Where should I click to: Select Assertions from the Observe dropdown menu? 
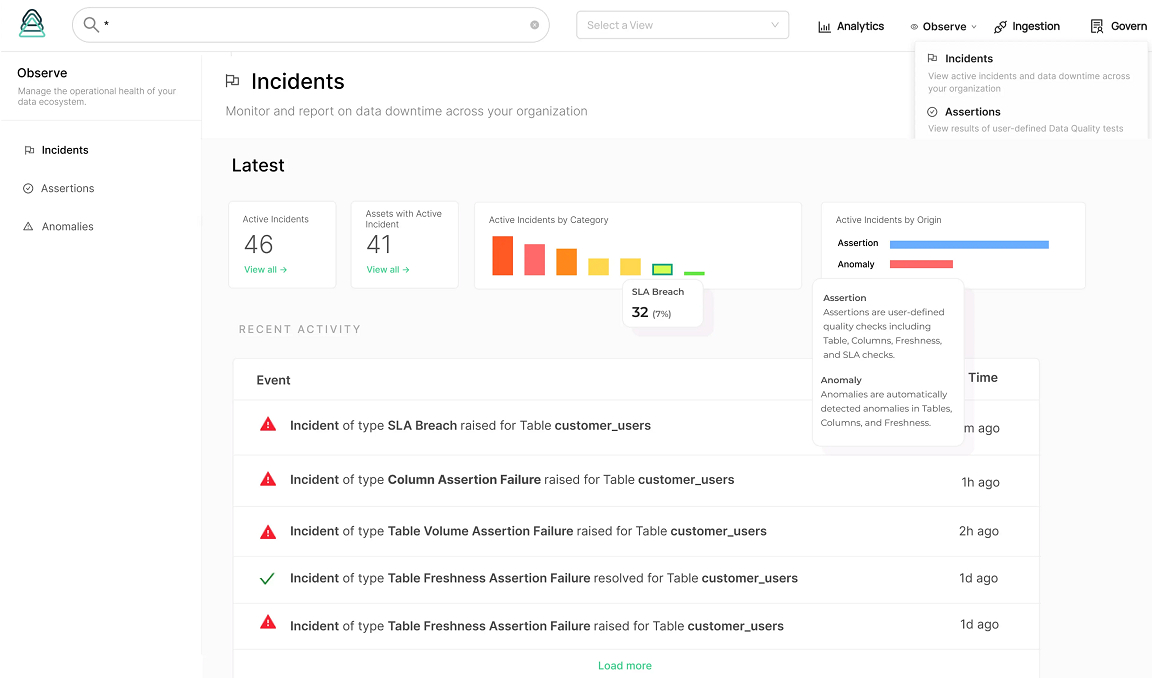972,112
